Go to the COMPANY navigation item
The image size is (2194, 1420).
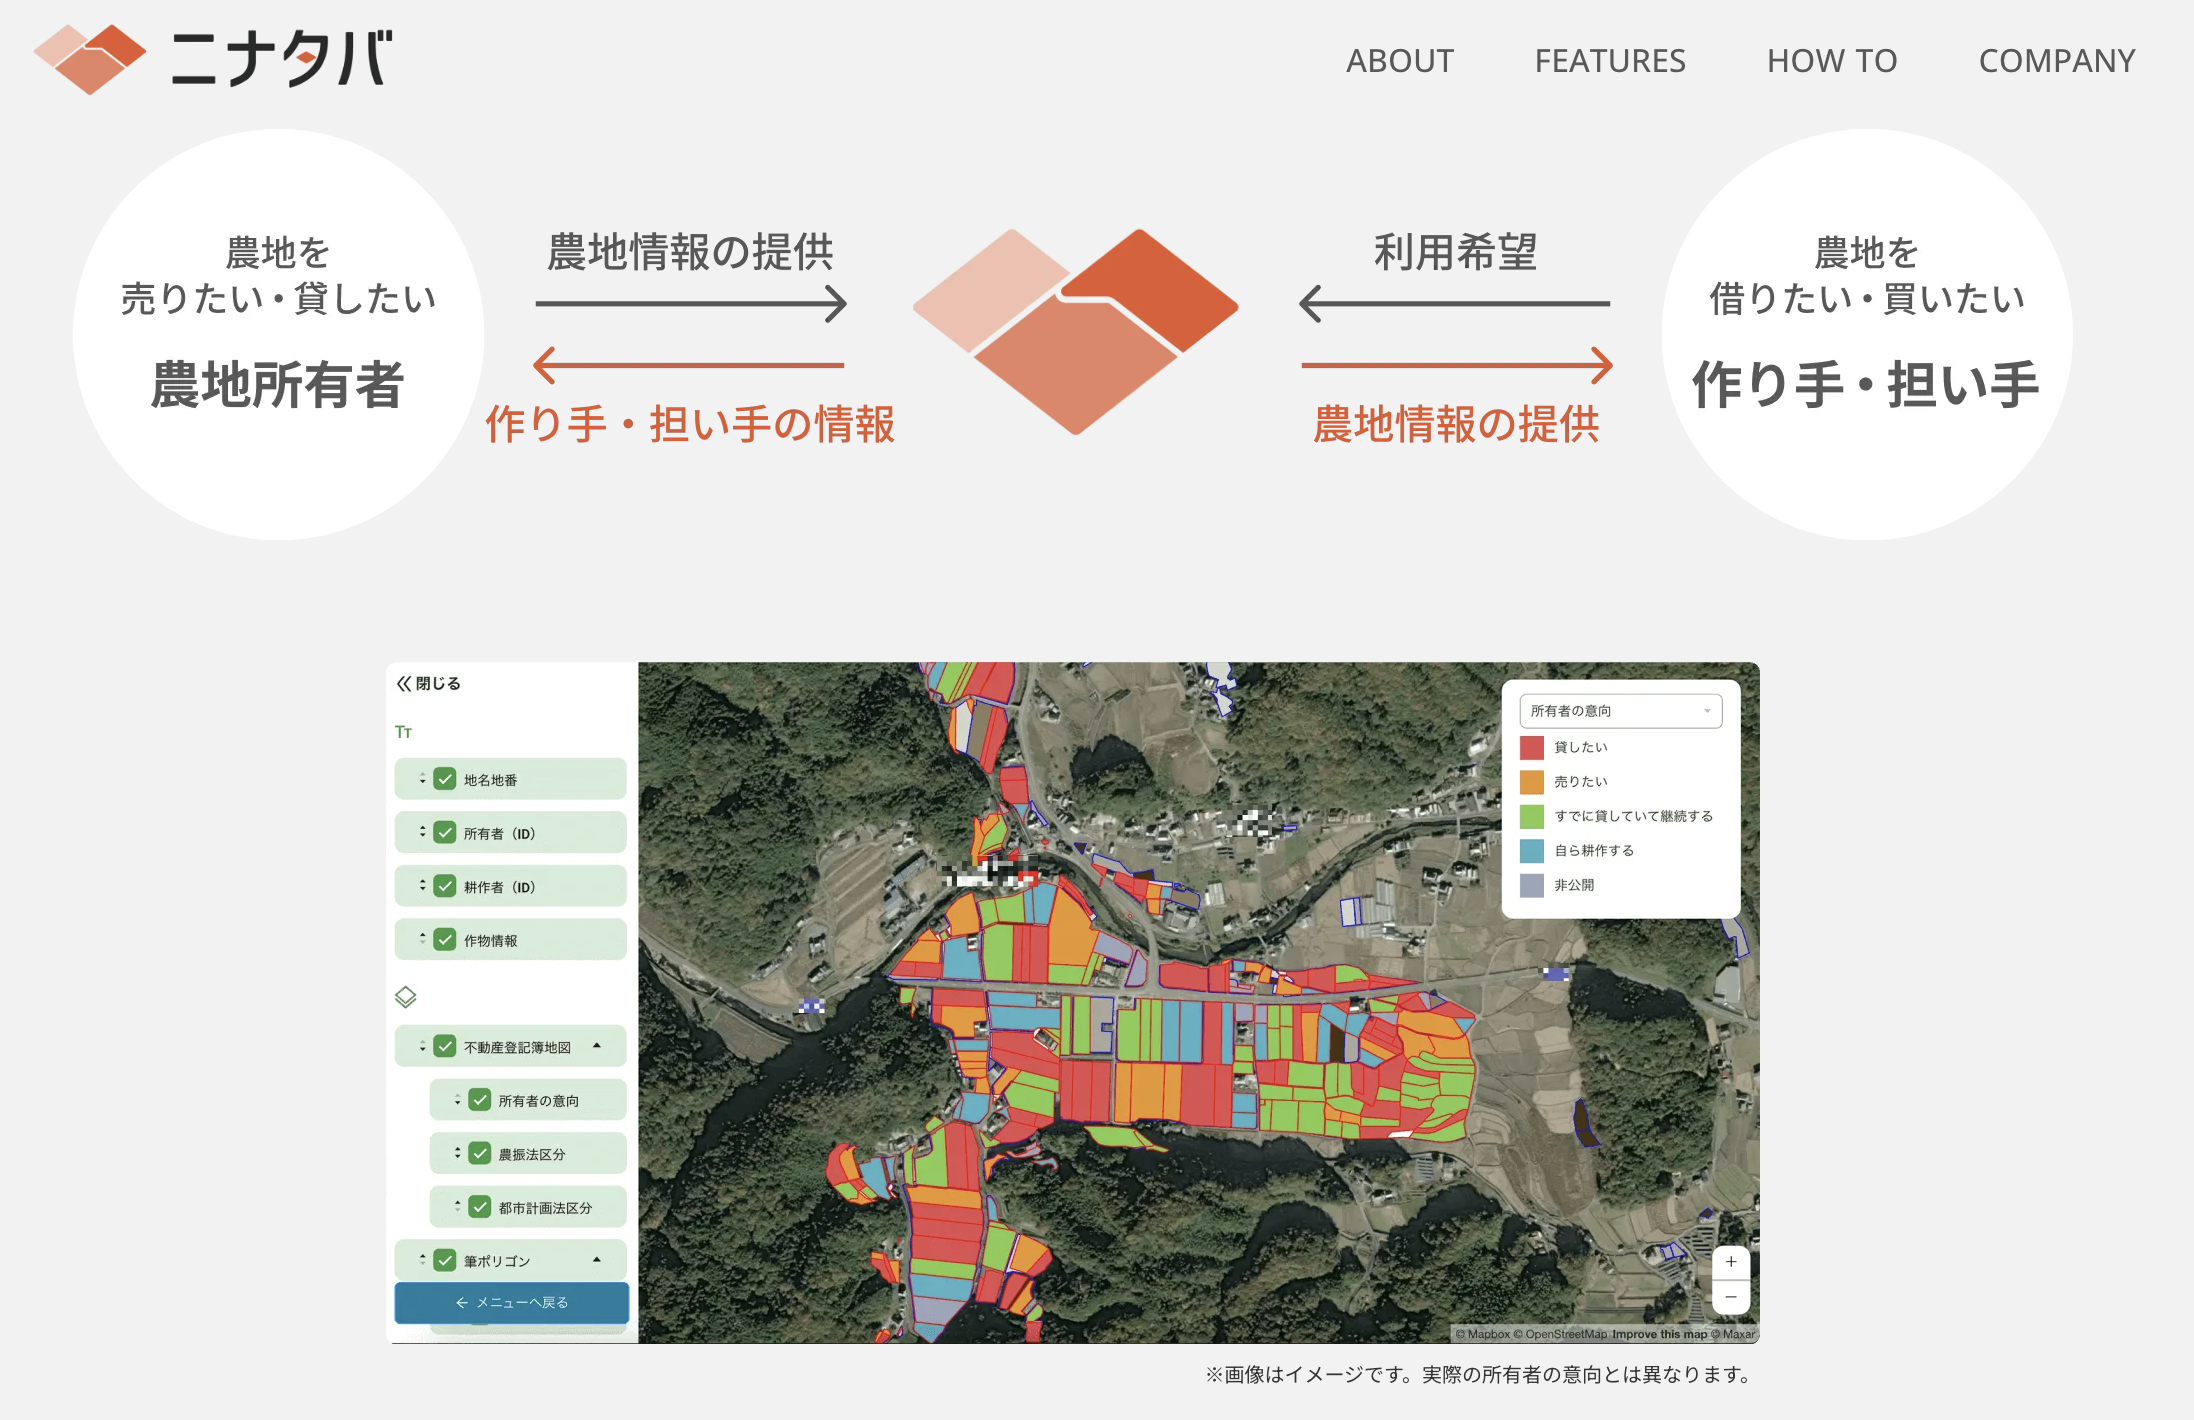coord(2056,61)
